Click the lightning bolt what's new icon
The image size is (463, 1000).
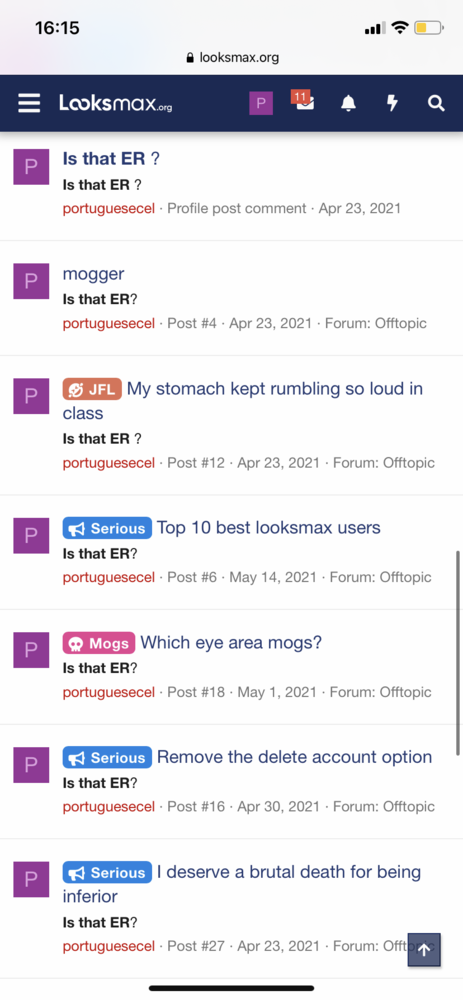tap(392, 103)
